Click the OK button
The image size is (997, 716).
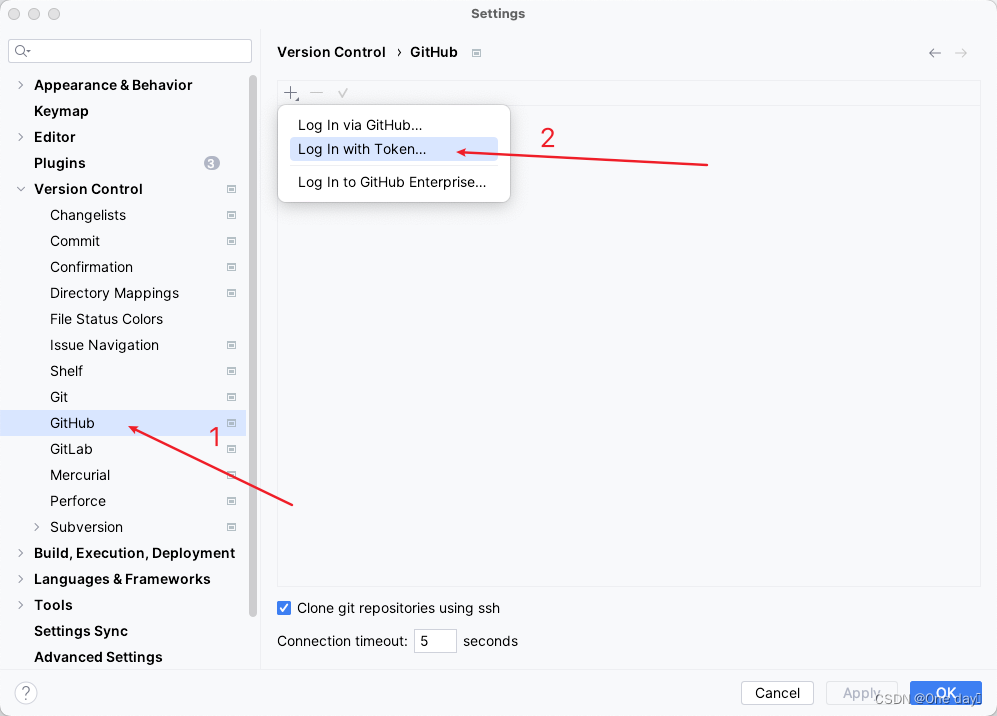click(x=945, y=693)
